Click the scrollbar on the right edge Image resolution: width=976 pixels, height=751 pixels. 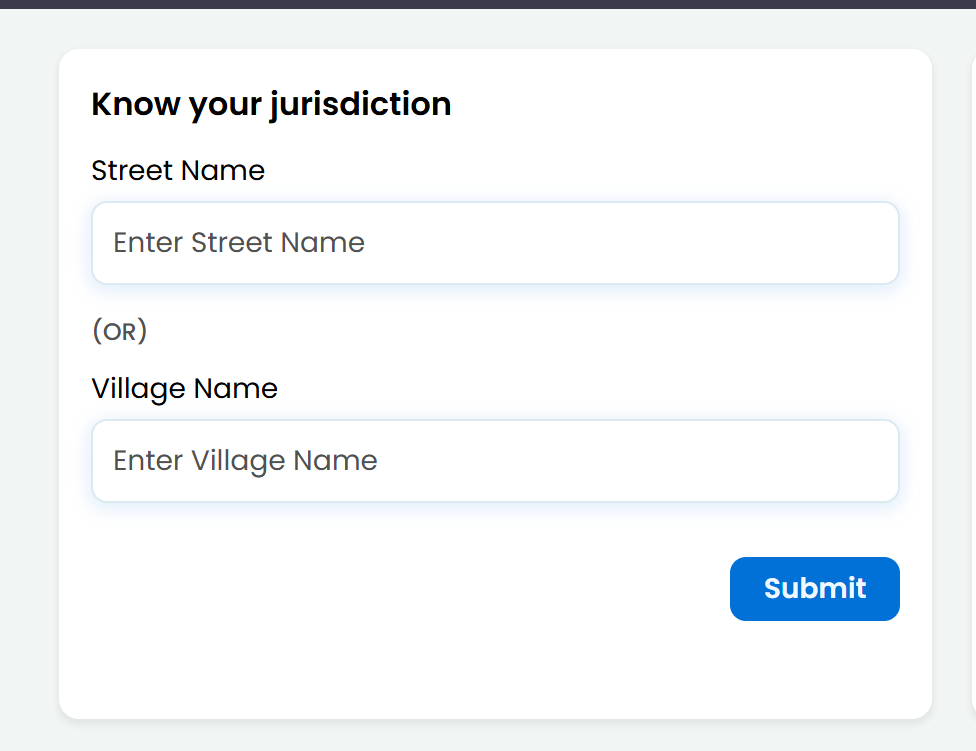(969, 300)
